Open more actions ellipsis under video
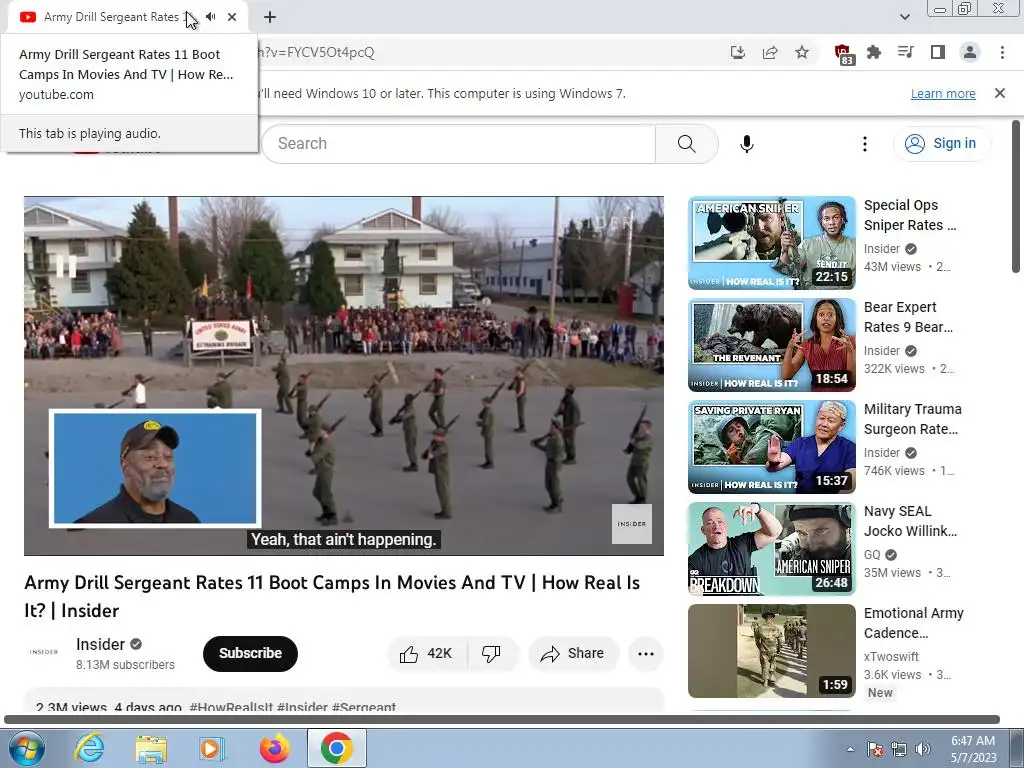Image resolution: width=1024 pixels, height=768 pixels. (646, 653)
